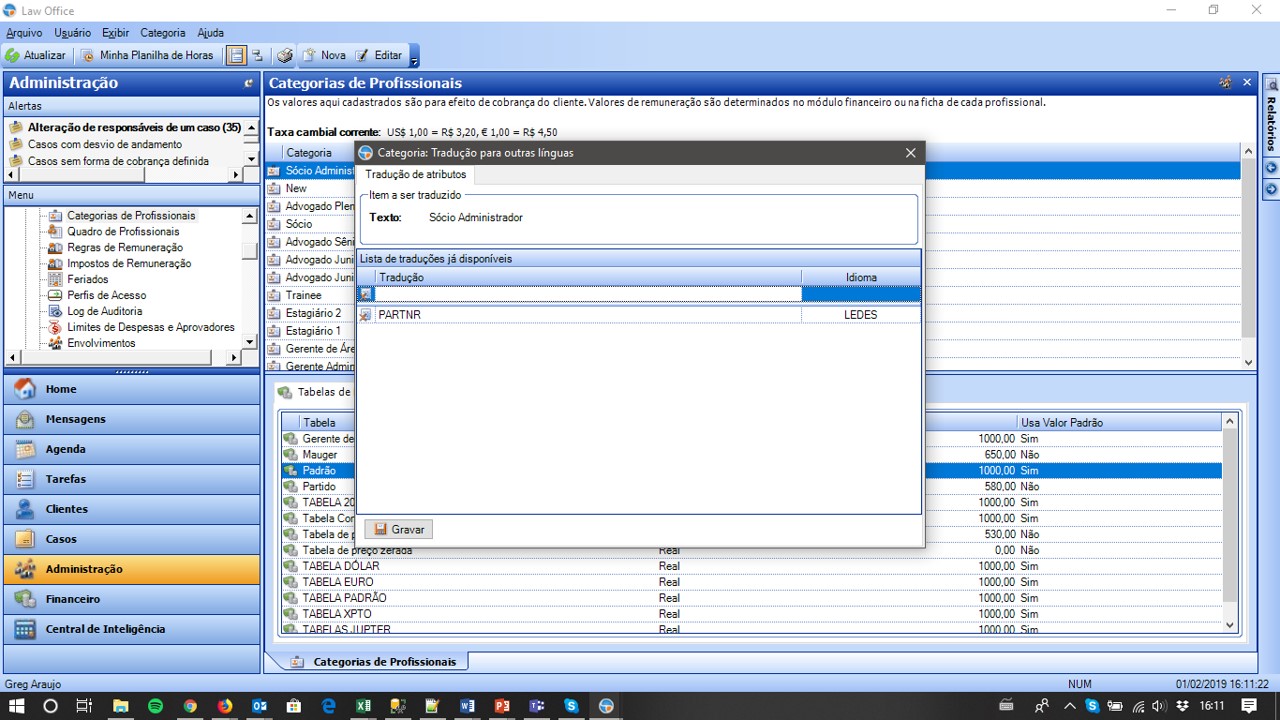Screen dimensions: 1280x720
Task: Select Limites de Despesas e Aprovadores
Action: tap(151, 327)
